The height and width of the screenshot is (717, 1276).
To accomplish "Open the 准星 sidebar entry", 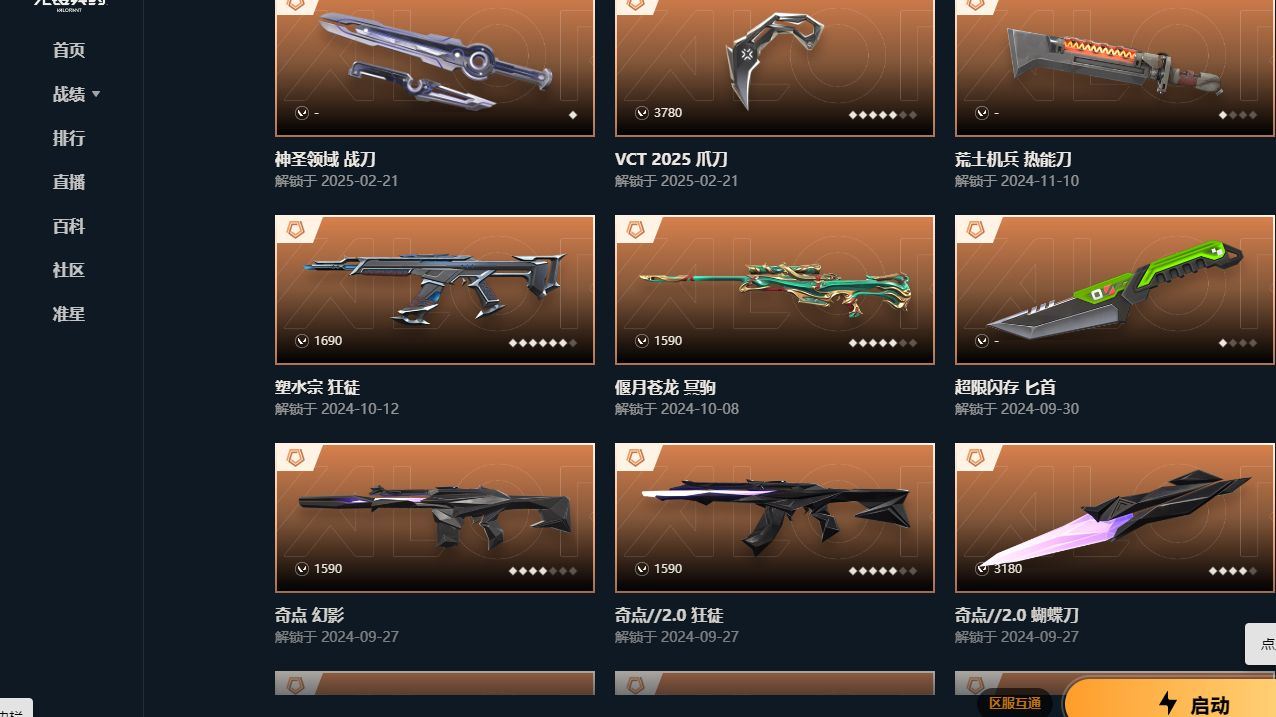I will pyautogui.click(x=69, y=314).
